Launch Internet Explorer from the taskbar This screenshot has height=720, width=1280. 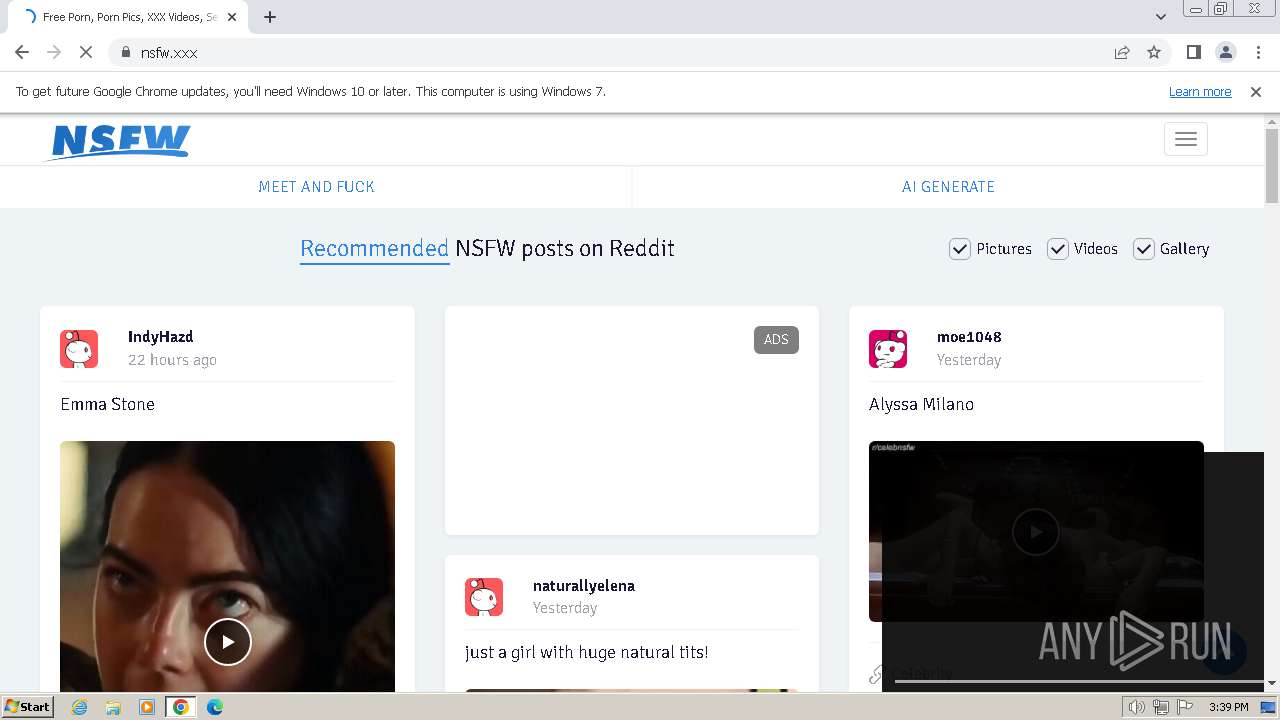pos(80,707)
